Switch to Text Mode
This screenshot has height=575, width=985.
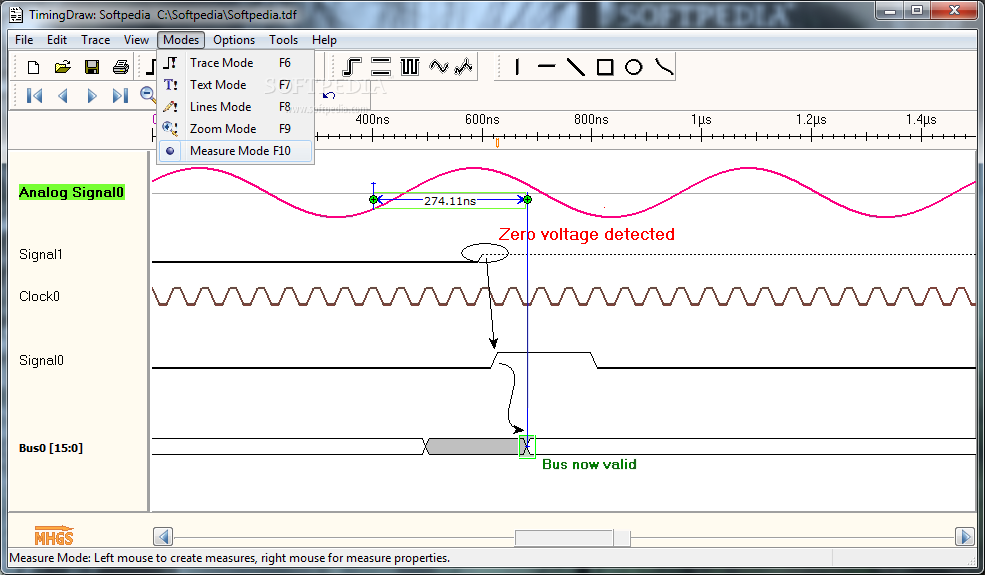236,85
